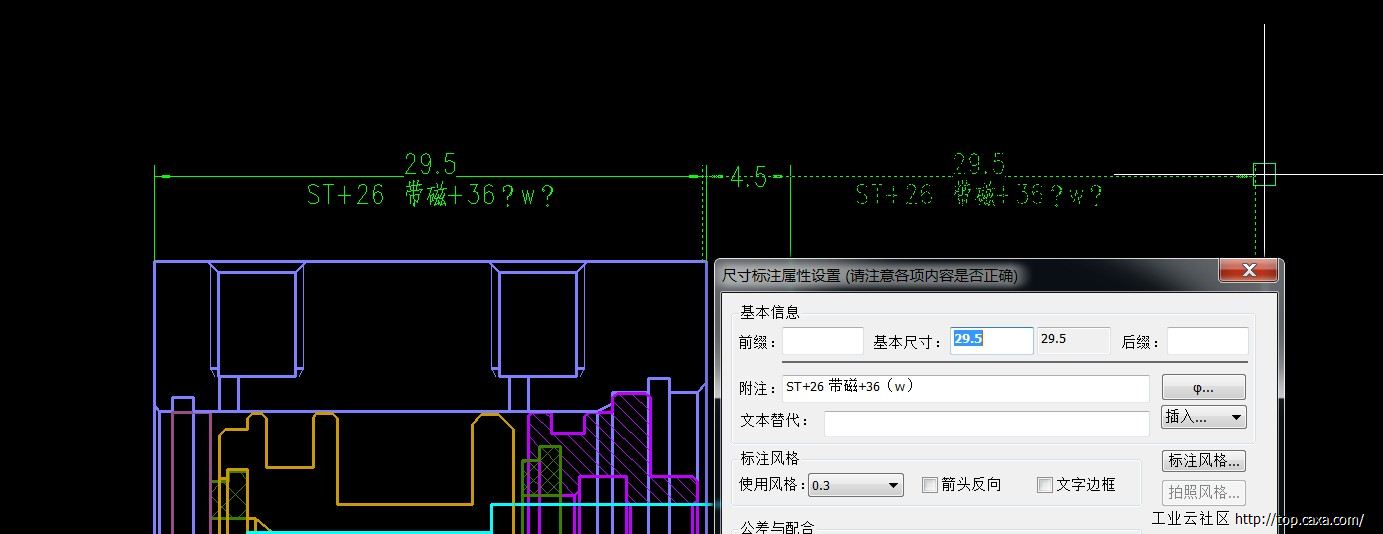Viewport: 1383px width, 534px height.
Task: Click the empty 文本替代 field
Action: (x=986, y=422)
